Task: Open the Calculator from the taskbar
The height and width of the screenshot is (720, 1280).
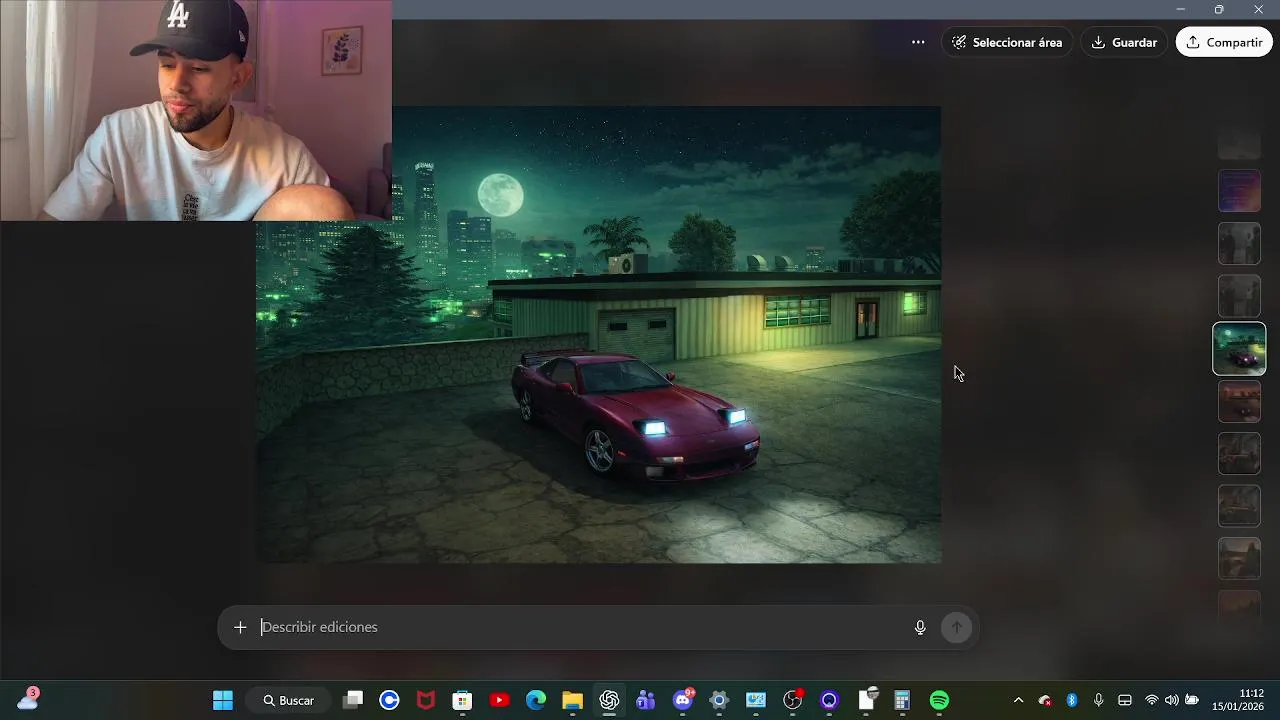Action: [x=902, y=700]
